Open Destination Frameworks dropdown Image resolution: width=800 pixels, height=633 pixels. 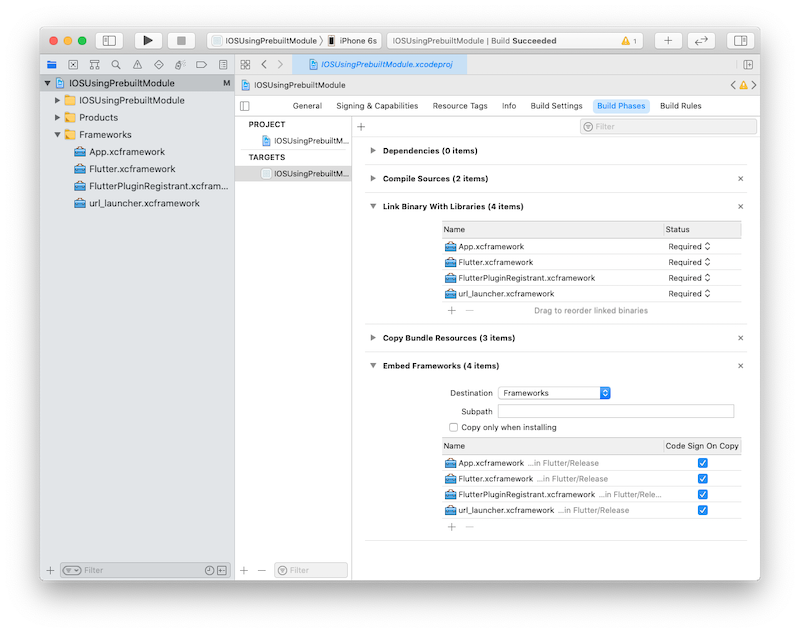554,393
